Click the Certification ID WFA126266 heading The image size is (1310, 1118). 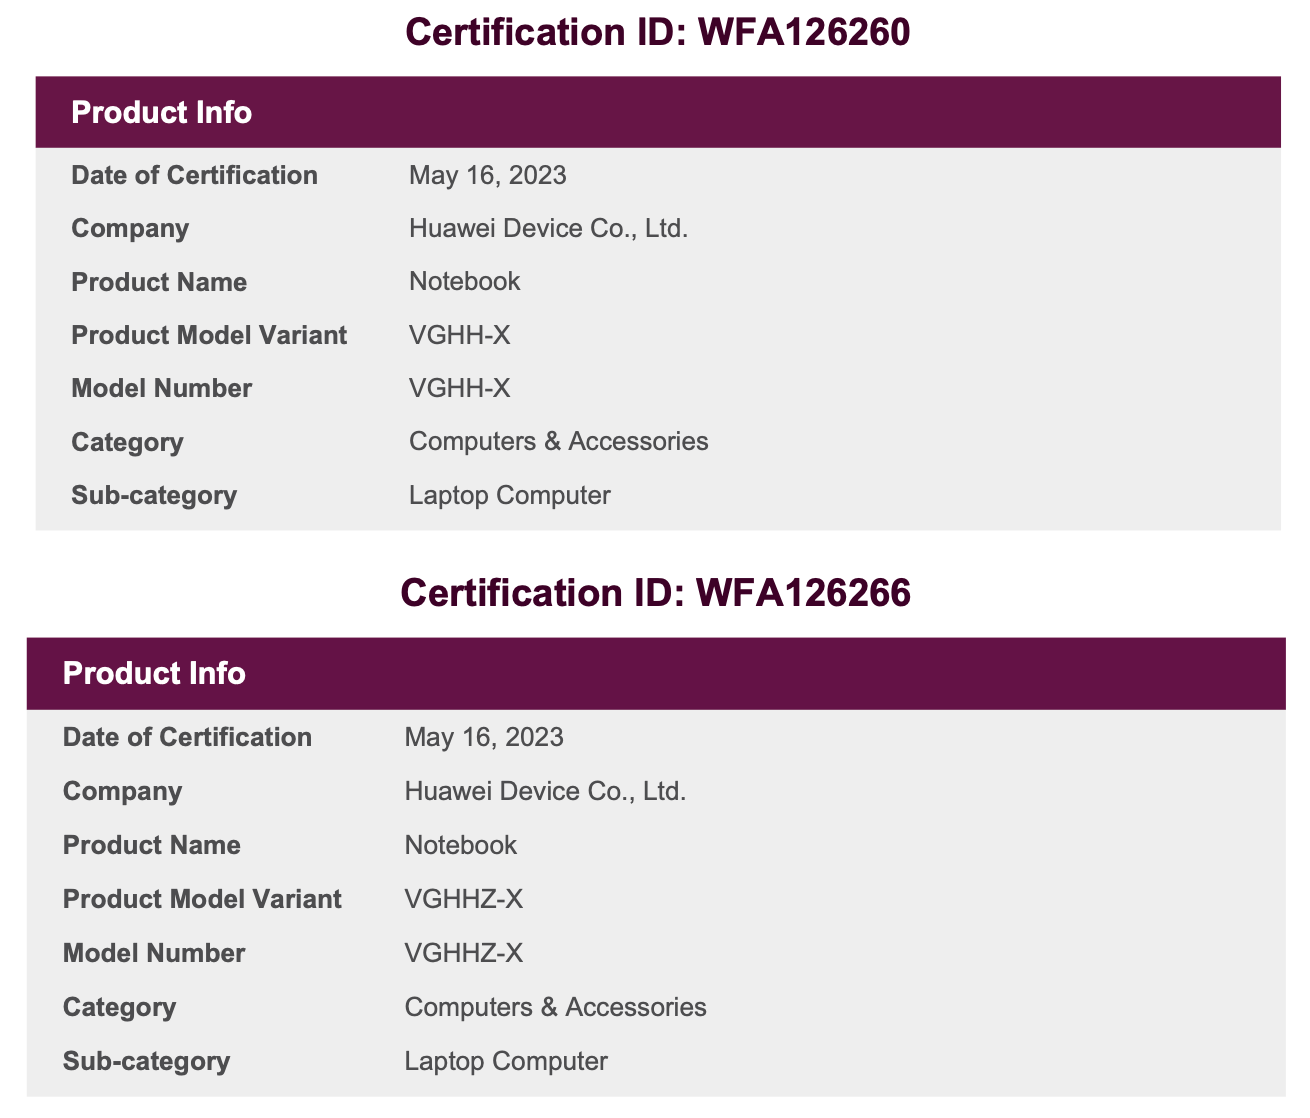655,592
